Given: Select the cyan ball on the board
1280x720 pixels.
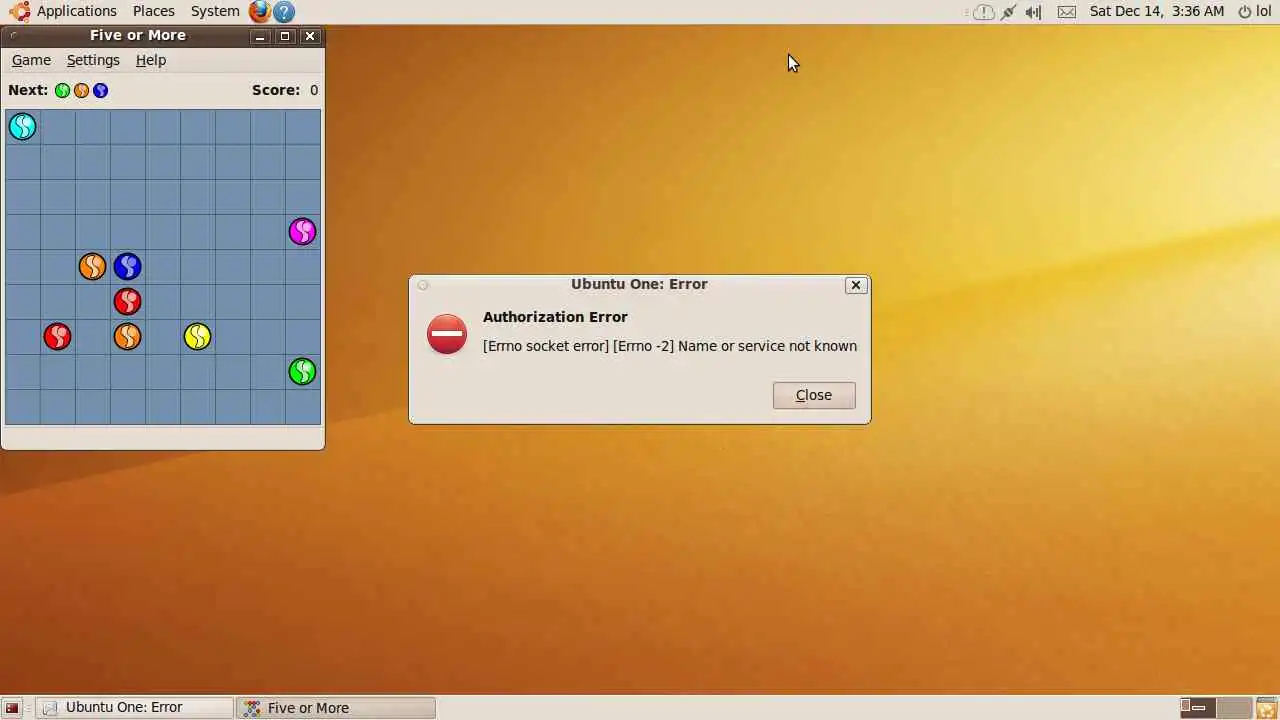Looking at the screenshot, I should tap(22, 127).
